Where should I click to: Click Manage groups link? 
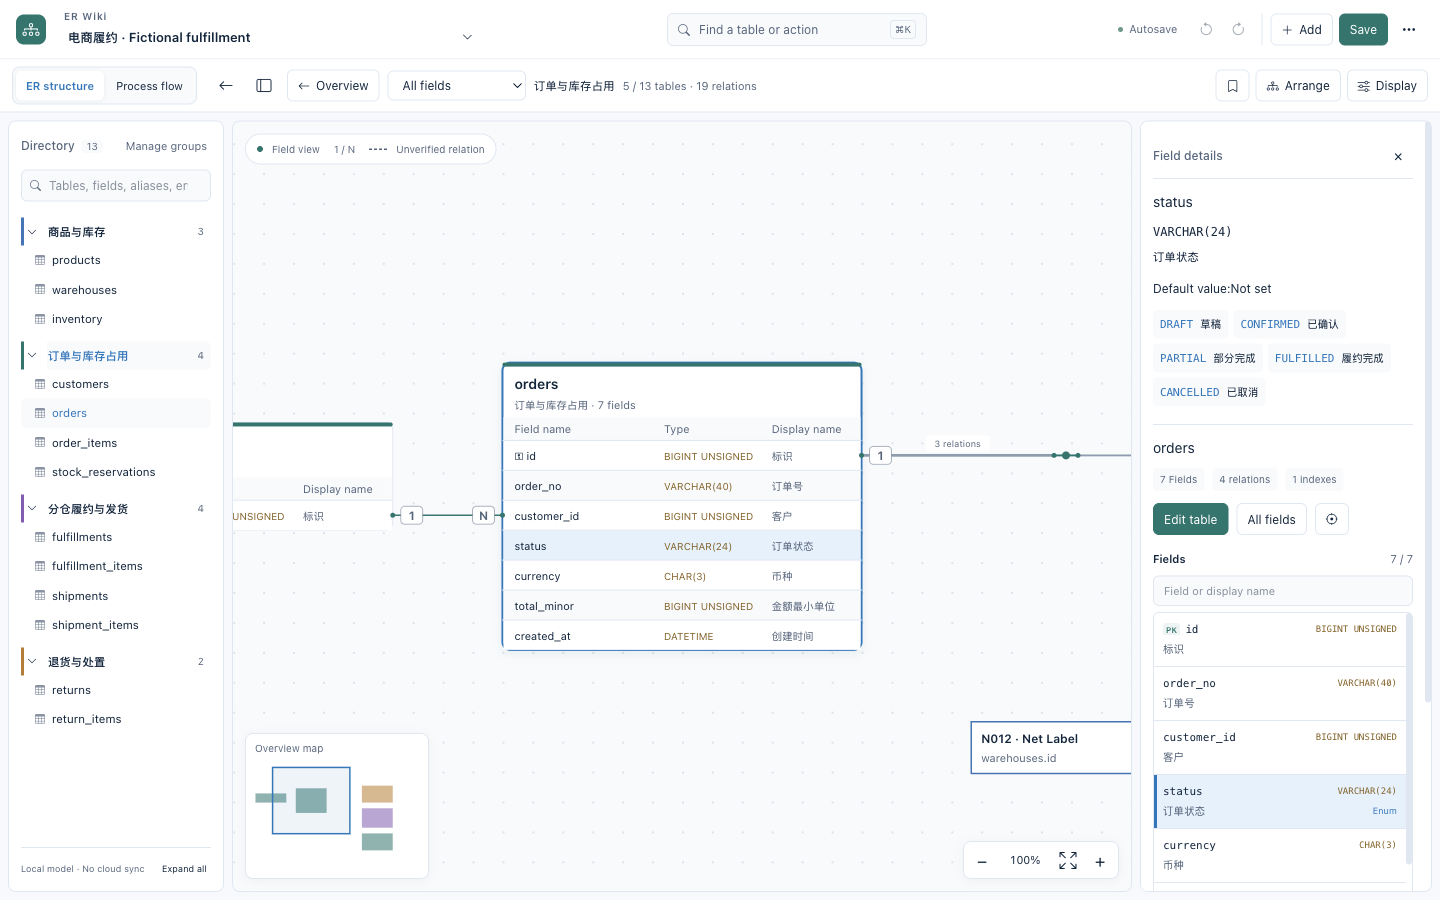point(166,146)
